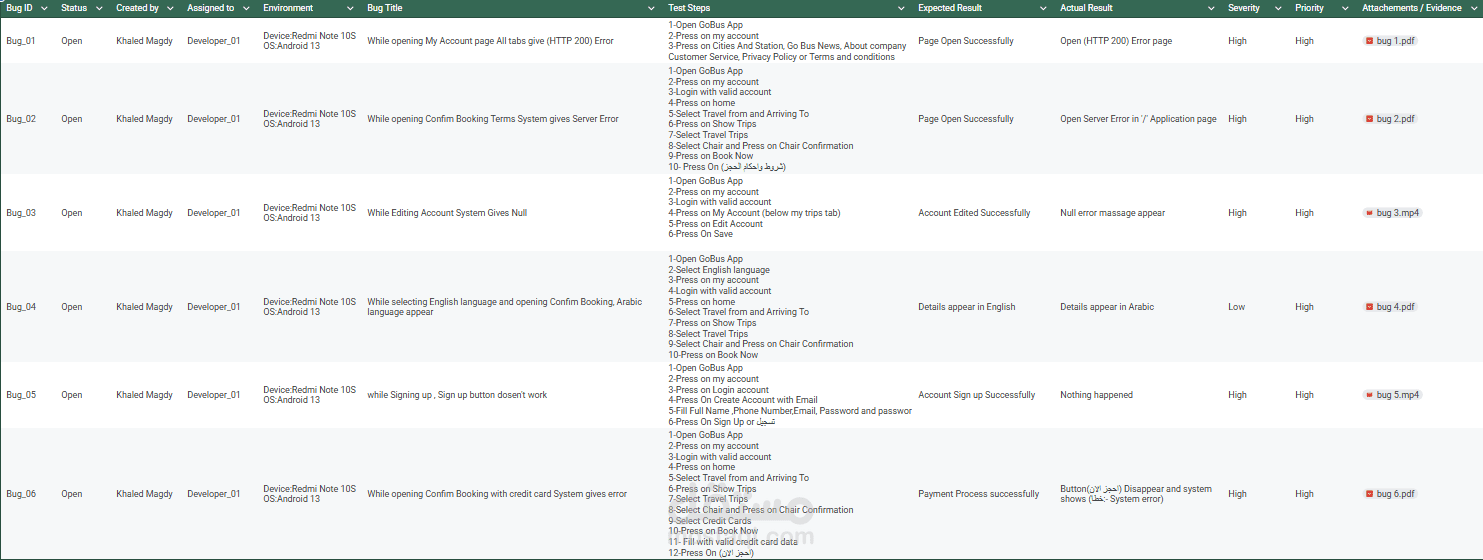Click the PDF icon of bug 1.pdf
1483x560 pixels.
coord(1369,41)
